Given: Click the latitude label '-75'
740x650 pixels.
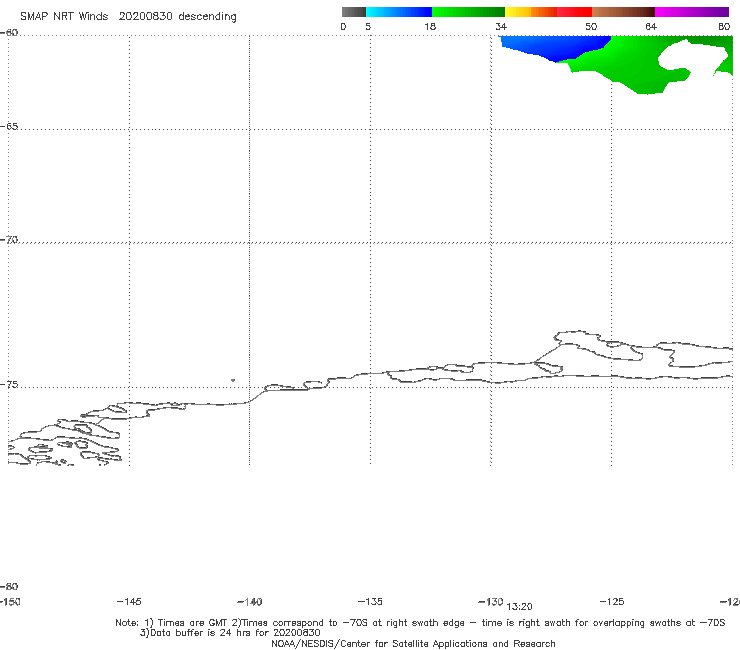Looking at the screenshot, I should click(x=9, y=384).
